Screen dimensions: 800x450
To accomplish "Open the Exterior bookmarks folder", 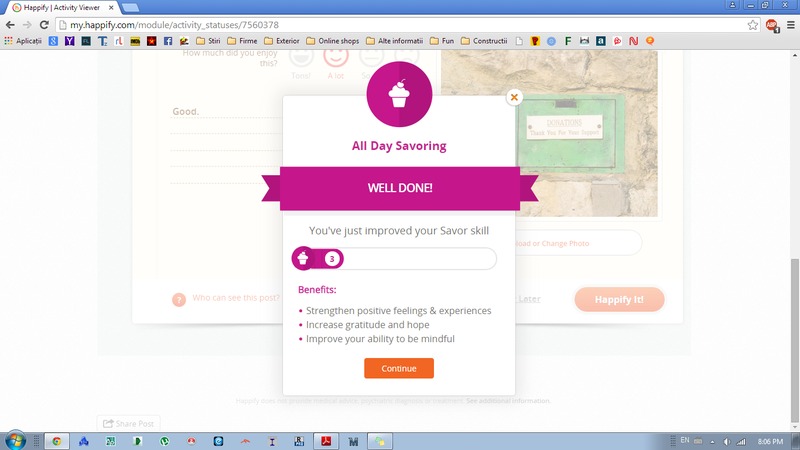I will click(x=282, y=41).
